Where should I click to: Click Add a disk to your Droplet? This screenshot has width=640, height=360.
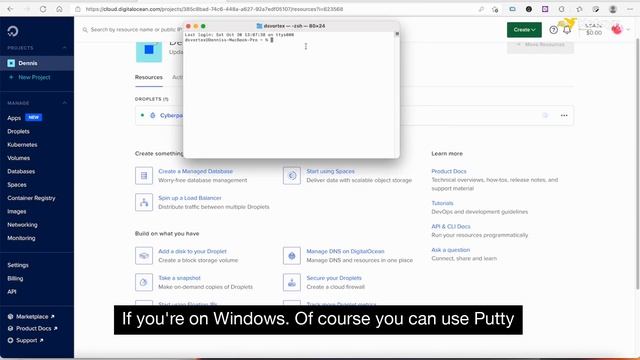tap(192, 251)
